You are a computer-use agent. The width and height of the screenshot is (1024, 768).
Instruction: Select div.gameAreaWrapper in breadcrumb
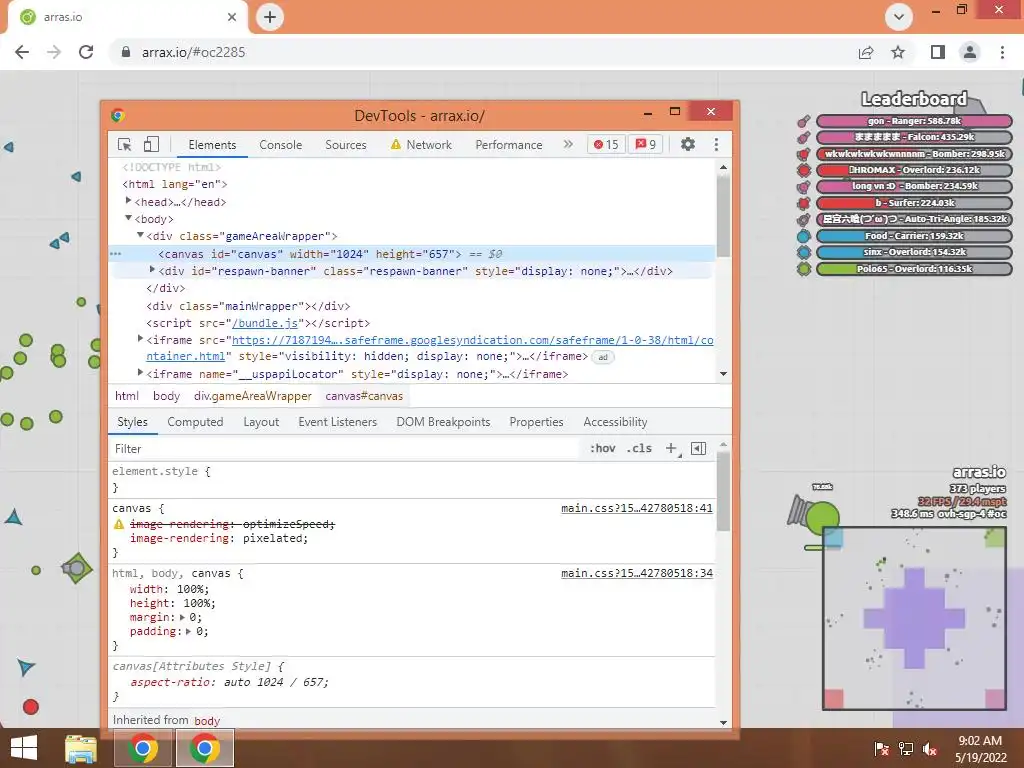point(253,396)
